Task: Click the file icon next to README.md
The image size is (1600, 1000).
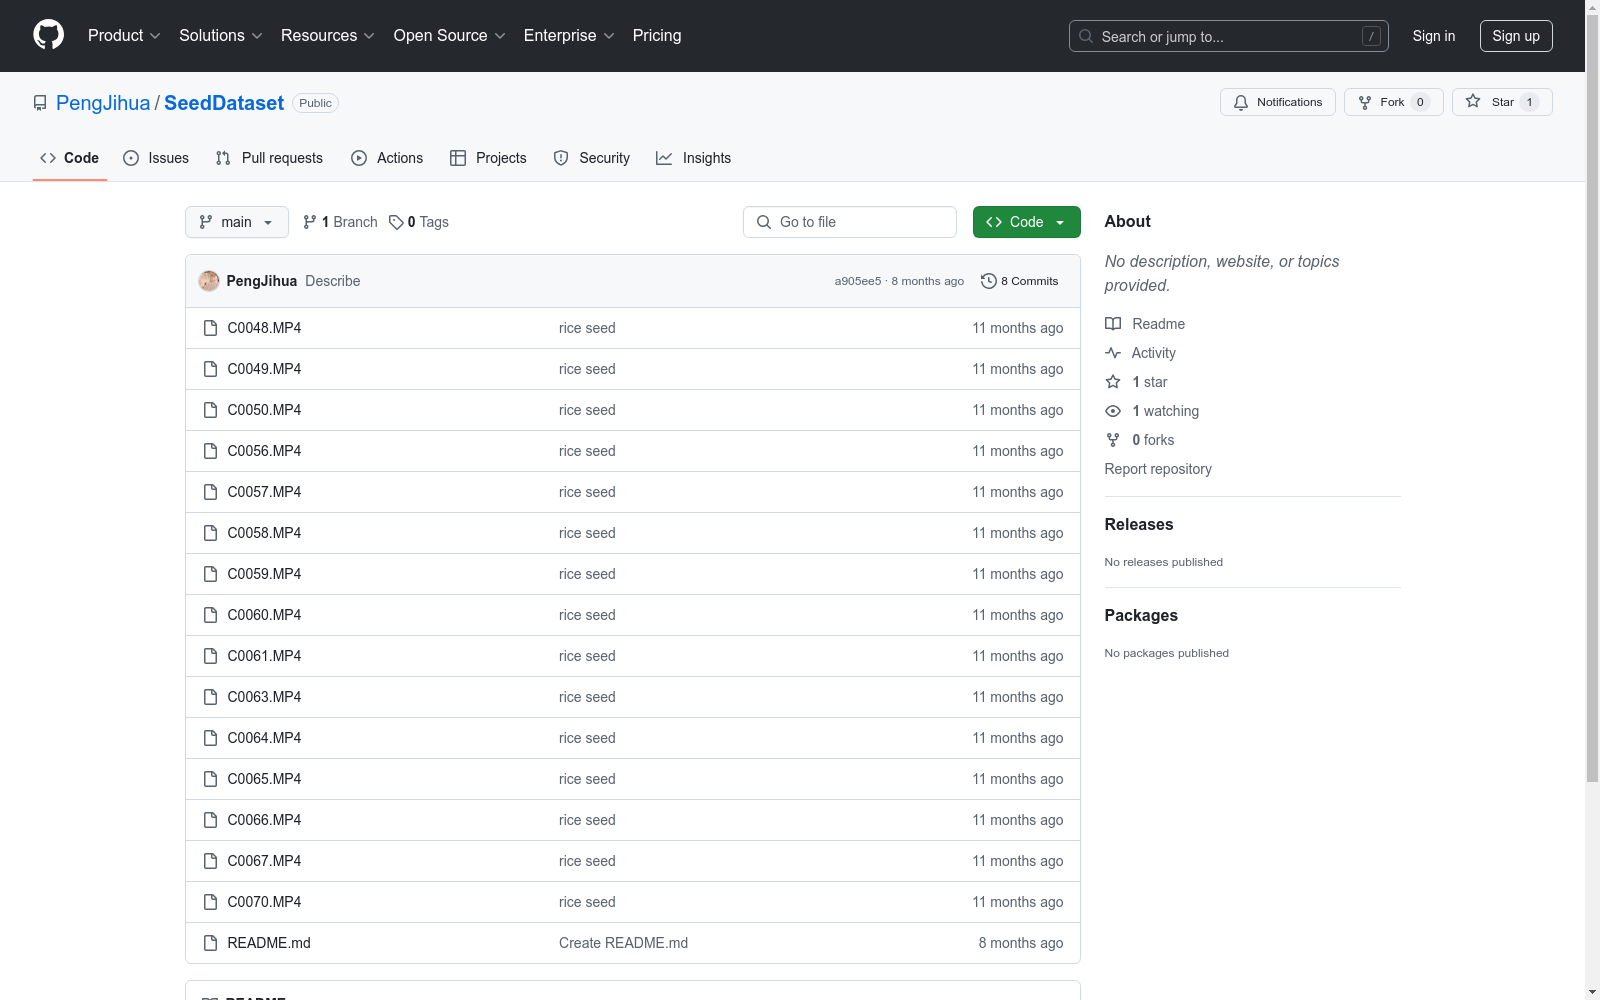Action: (210, 943)
